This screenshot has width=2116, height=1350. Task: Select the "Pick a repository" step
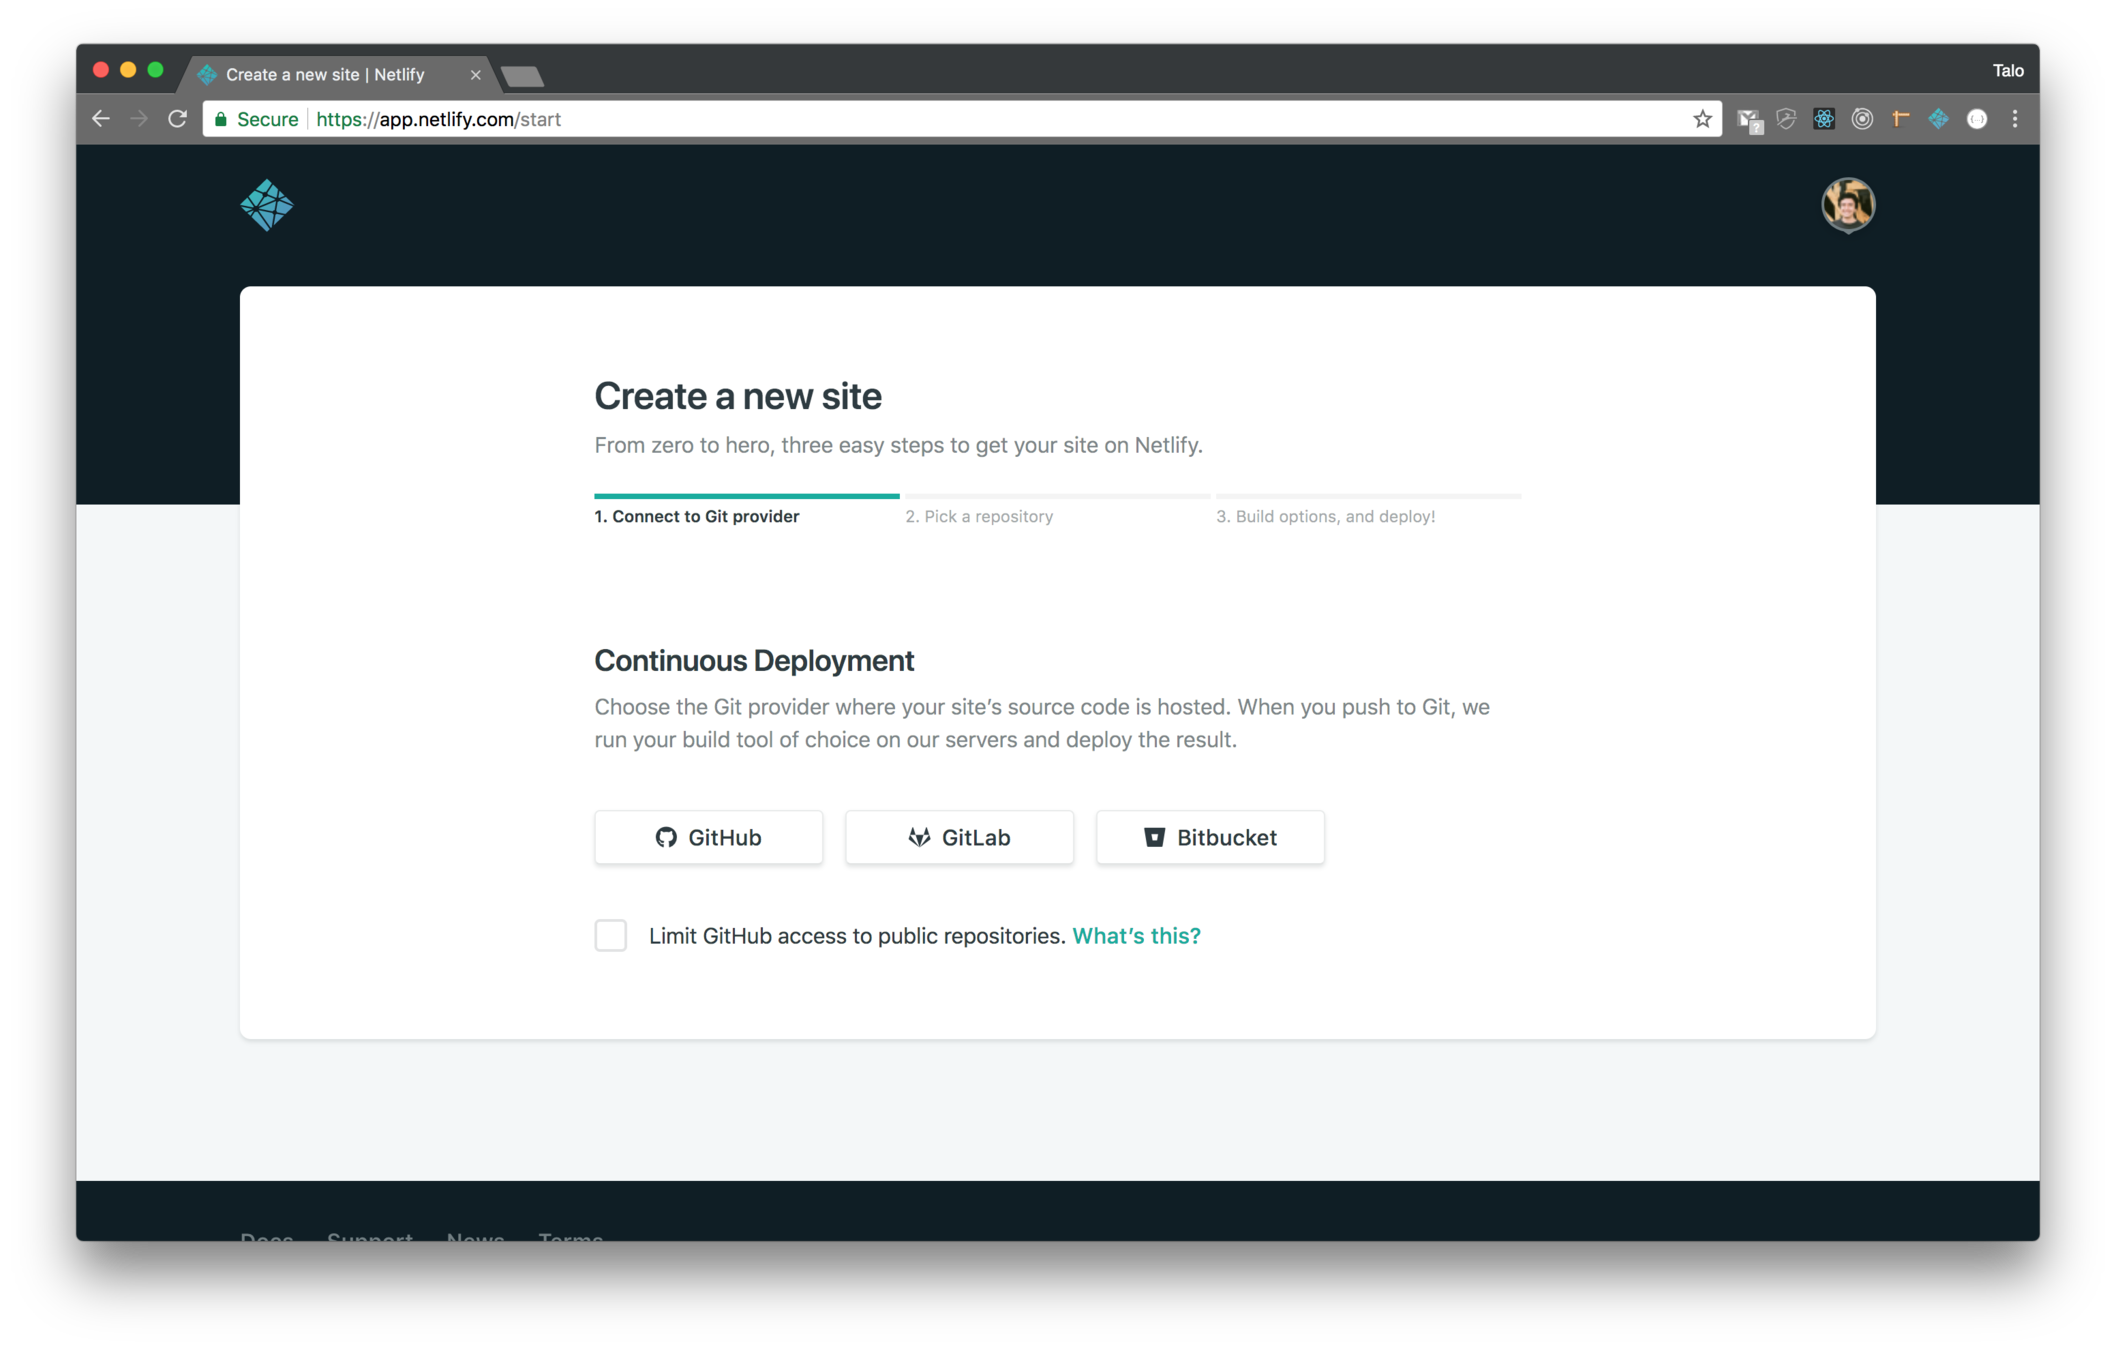coord(979,516)
